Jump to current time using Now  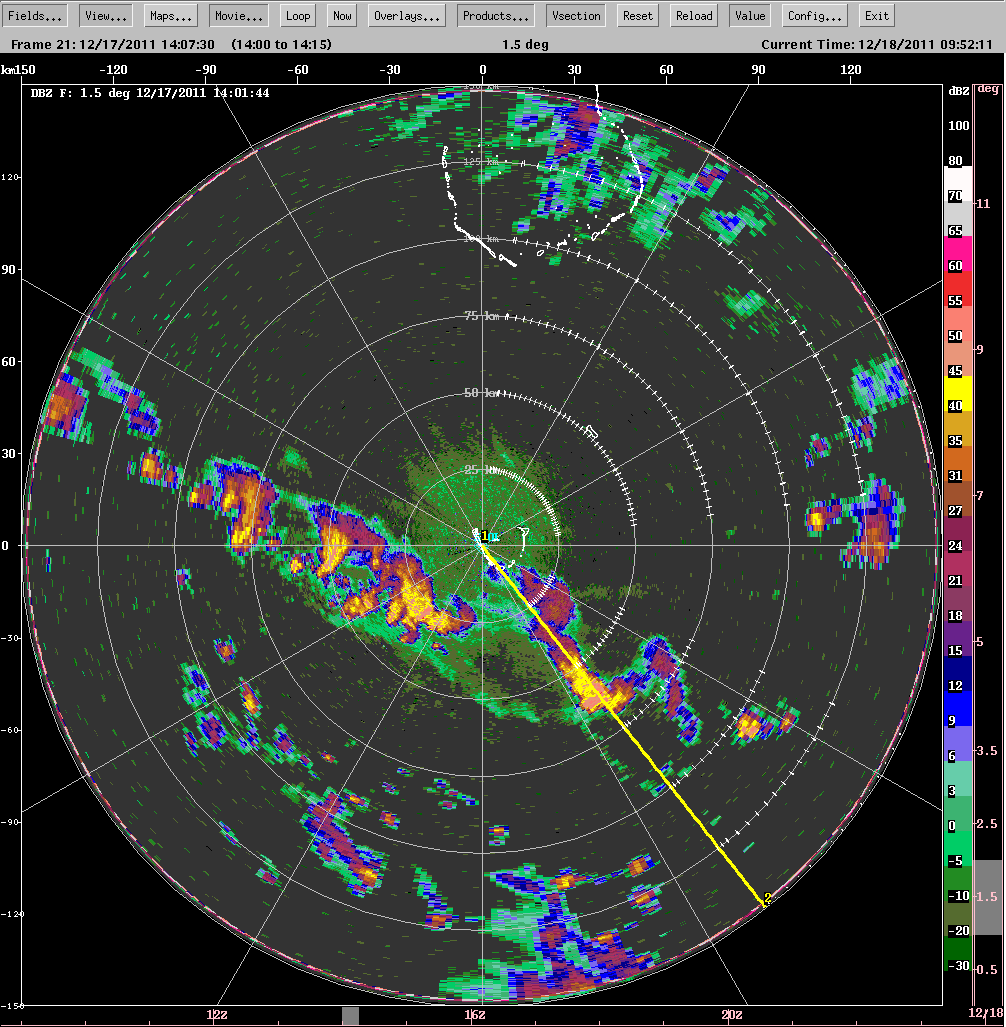[x=341, y=15]
